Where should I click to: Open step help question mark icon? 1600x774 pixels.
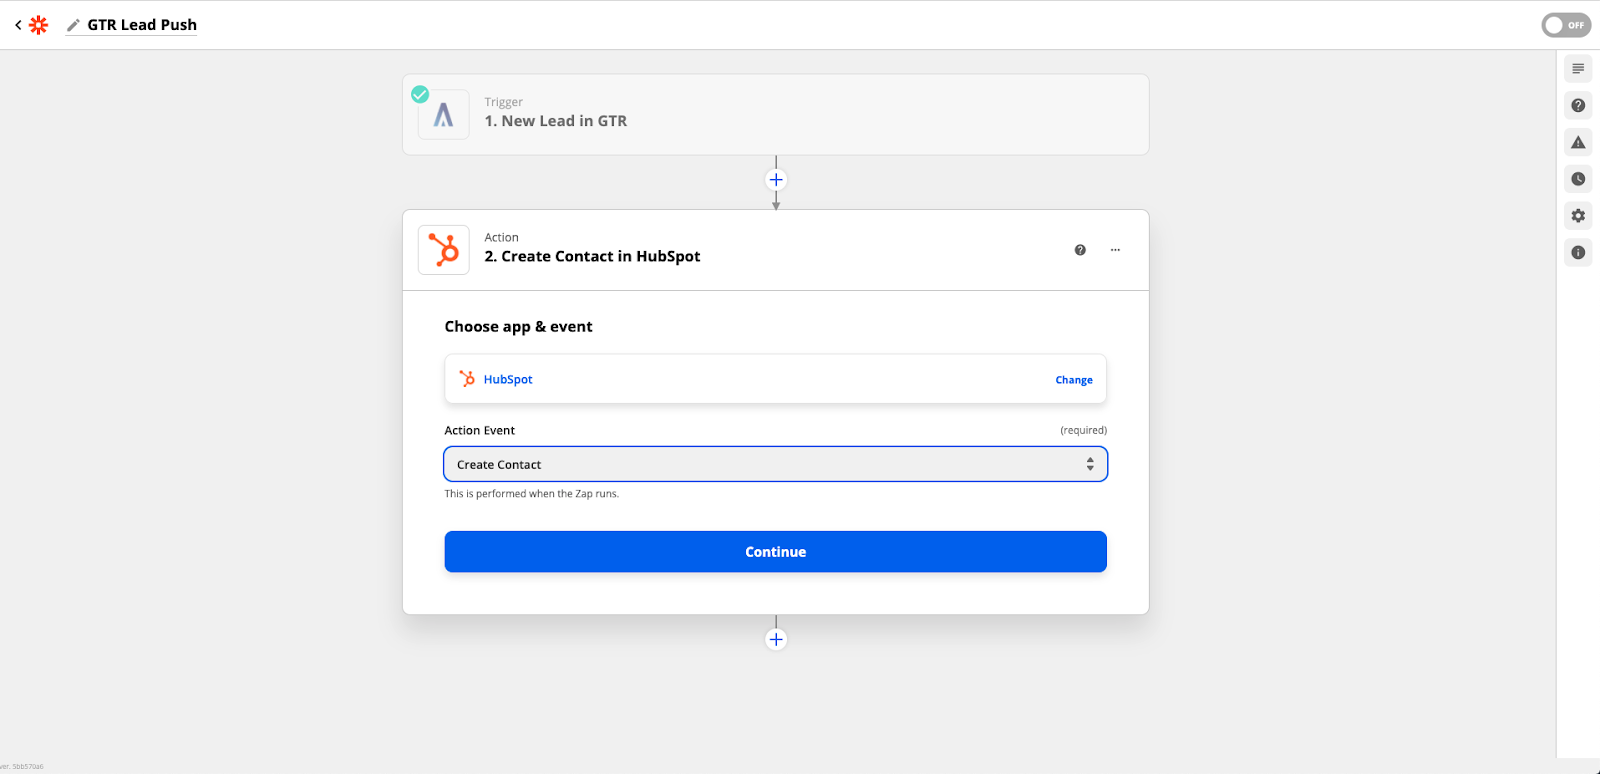1080,250
